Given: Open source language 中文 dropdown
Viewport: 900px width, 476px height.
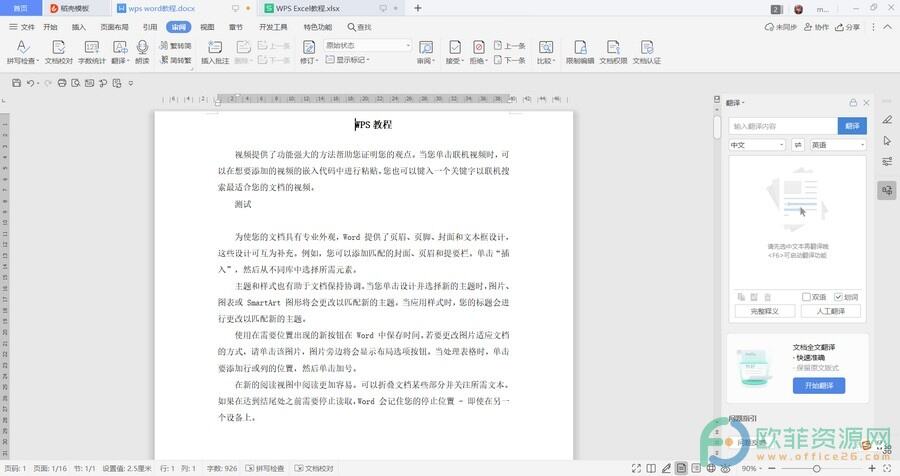Looking at the screenshot, I should (757, 145).
